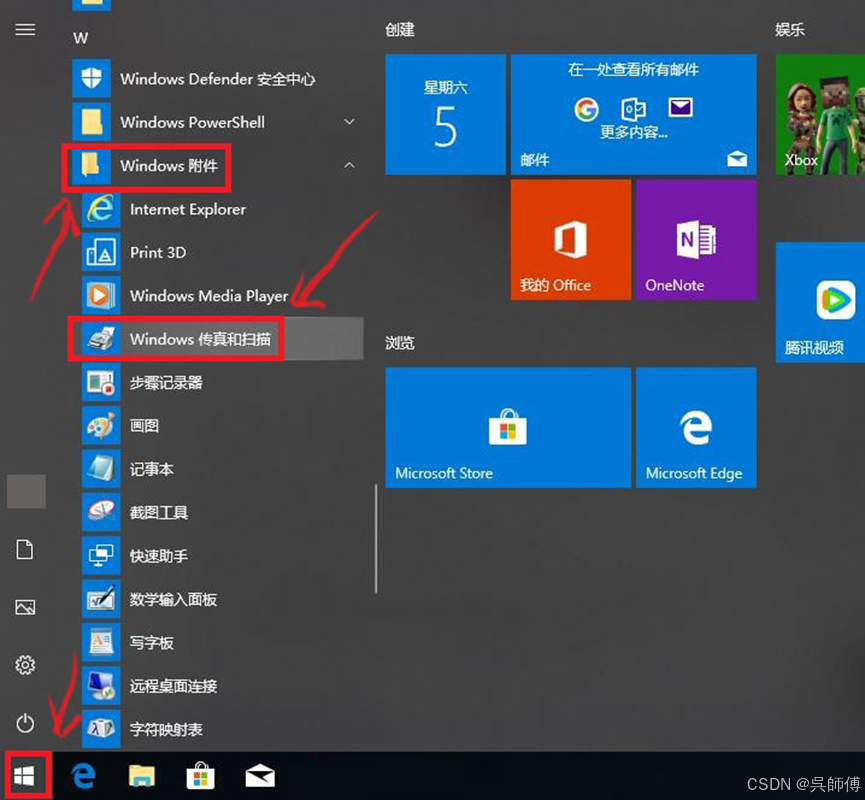Expand the Windows PowerShell folder chevron
This screenshot has height=800, width=865.
349,121
